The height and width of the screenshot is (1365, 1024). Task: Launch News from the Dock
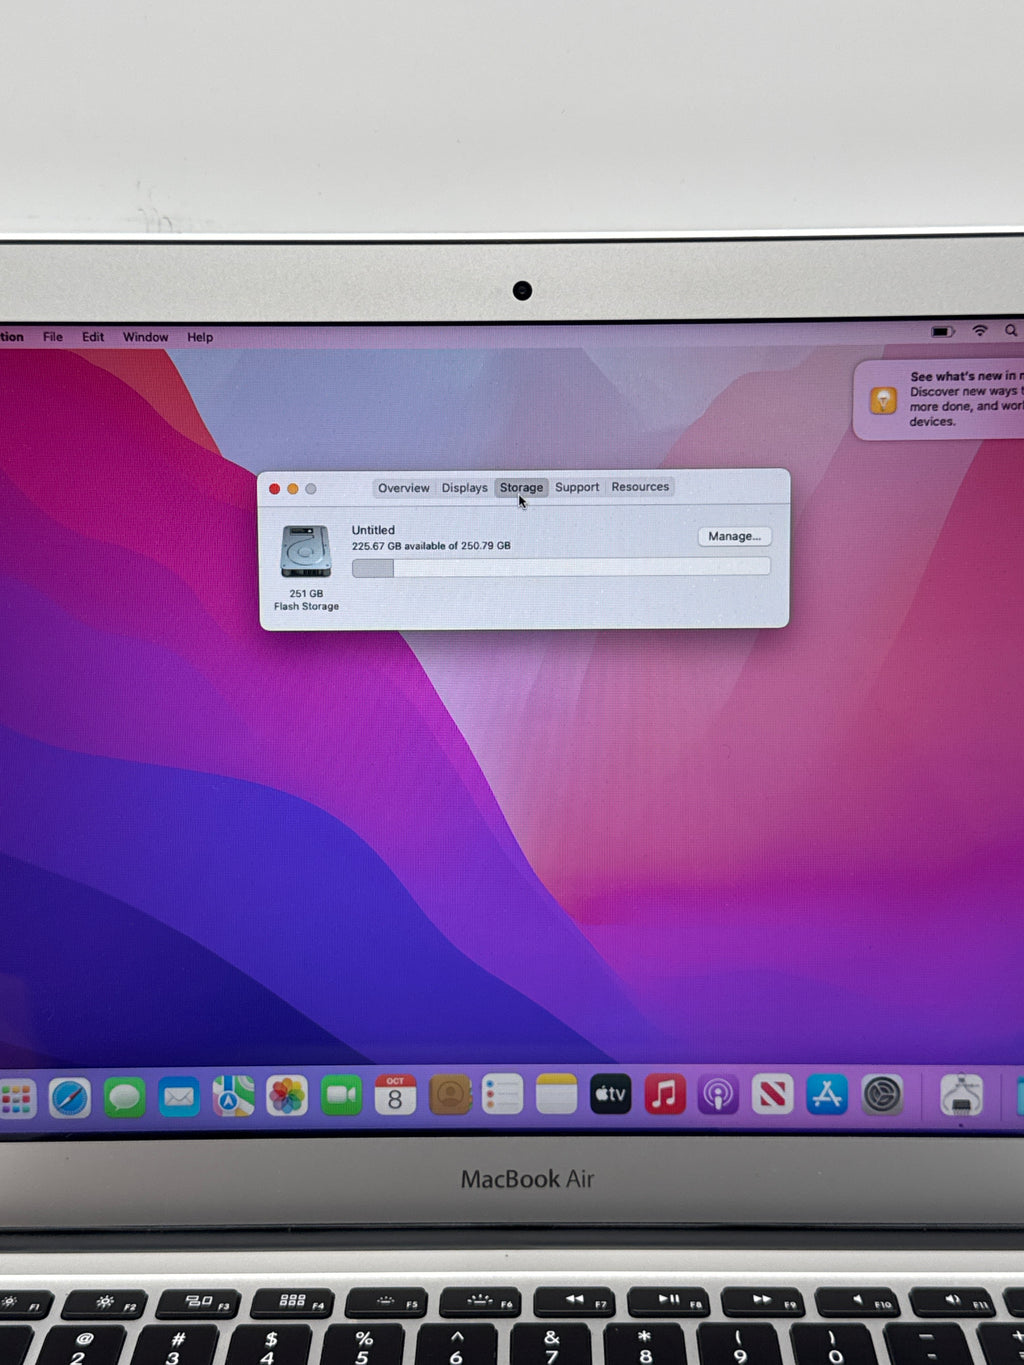click(x=772, y=1094)
